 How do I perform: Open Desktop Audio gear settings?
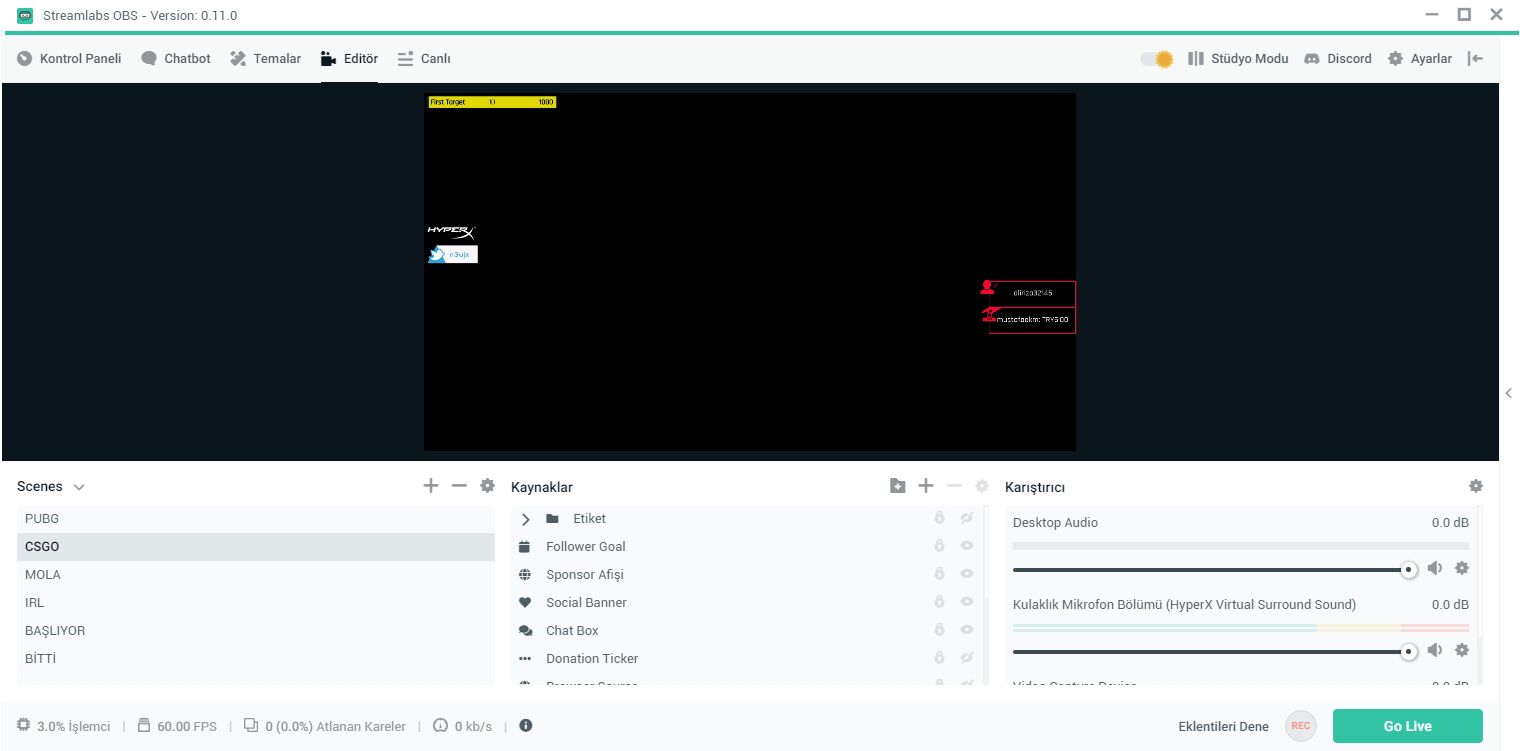tap(1461, 568)
